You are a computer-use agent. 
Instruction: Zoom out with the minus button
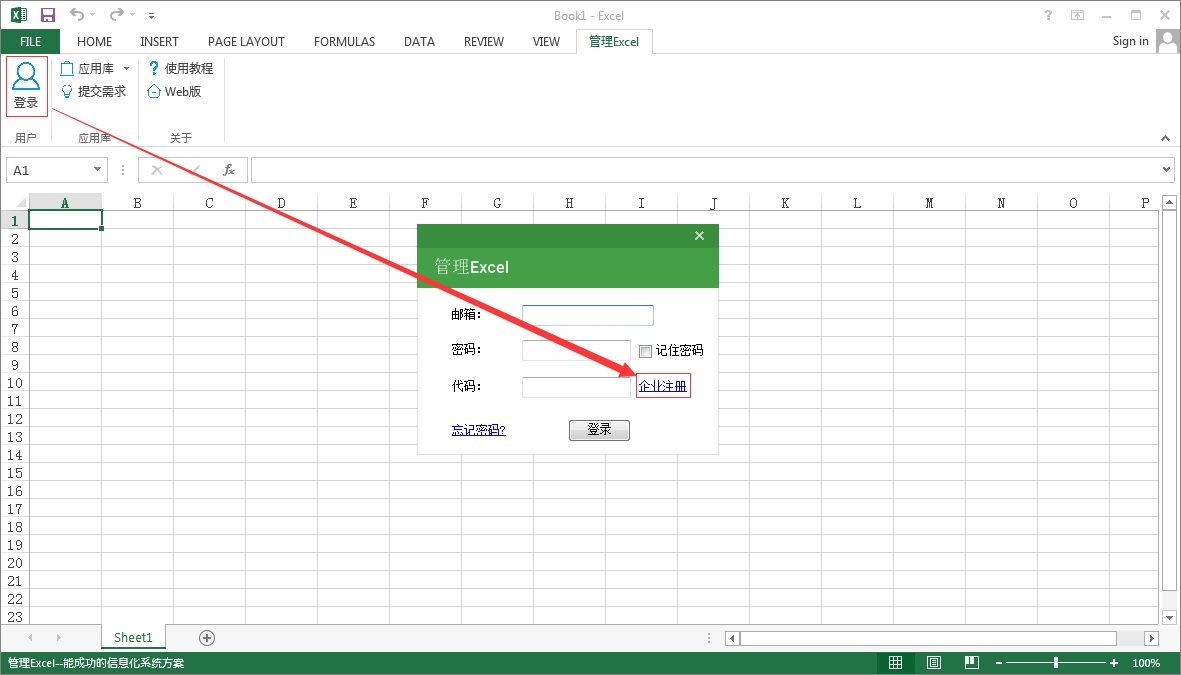[x=999, y=663]
